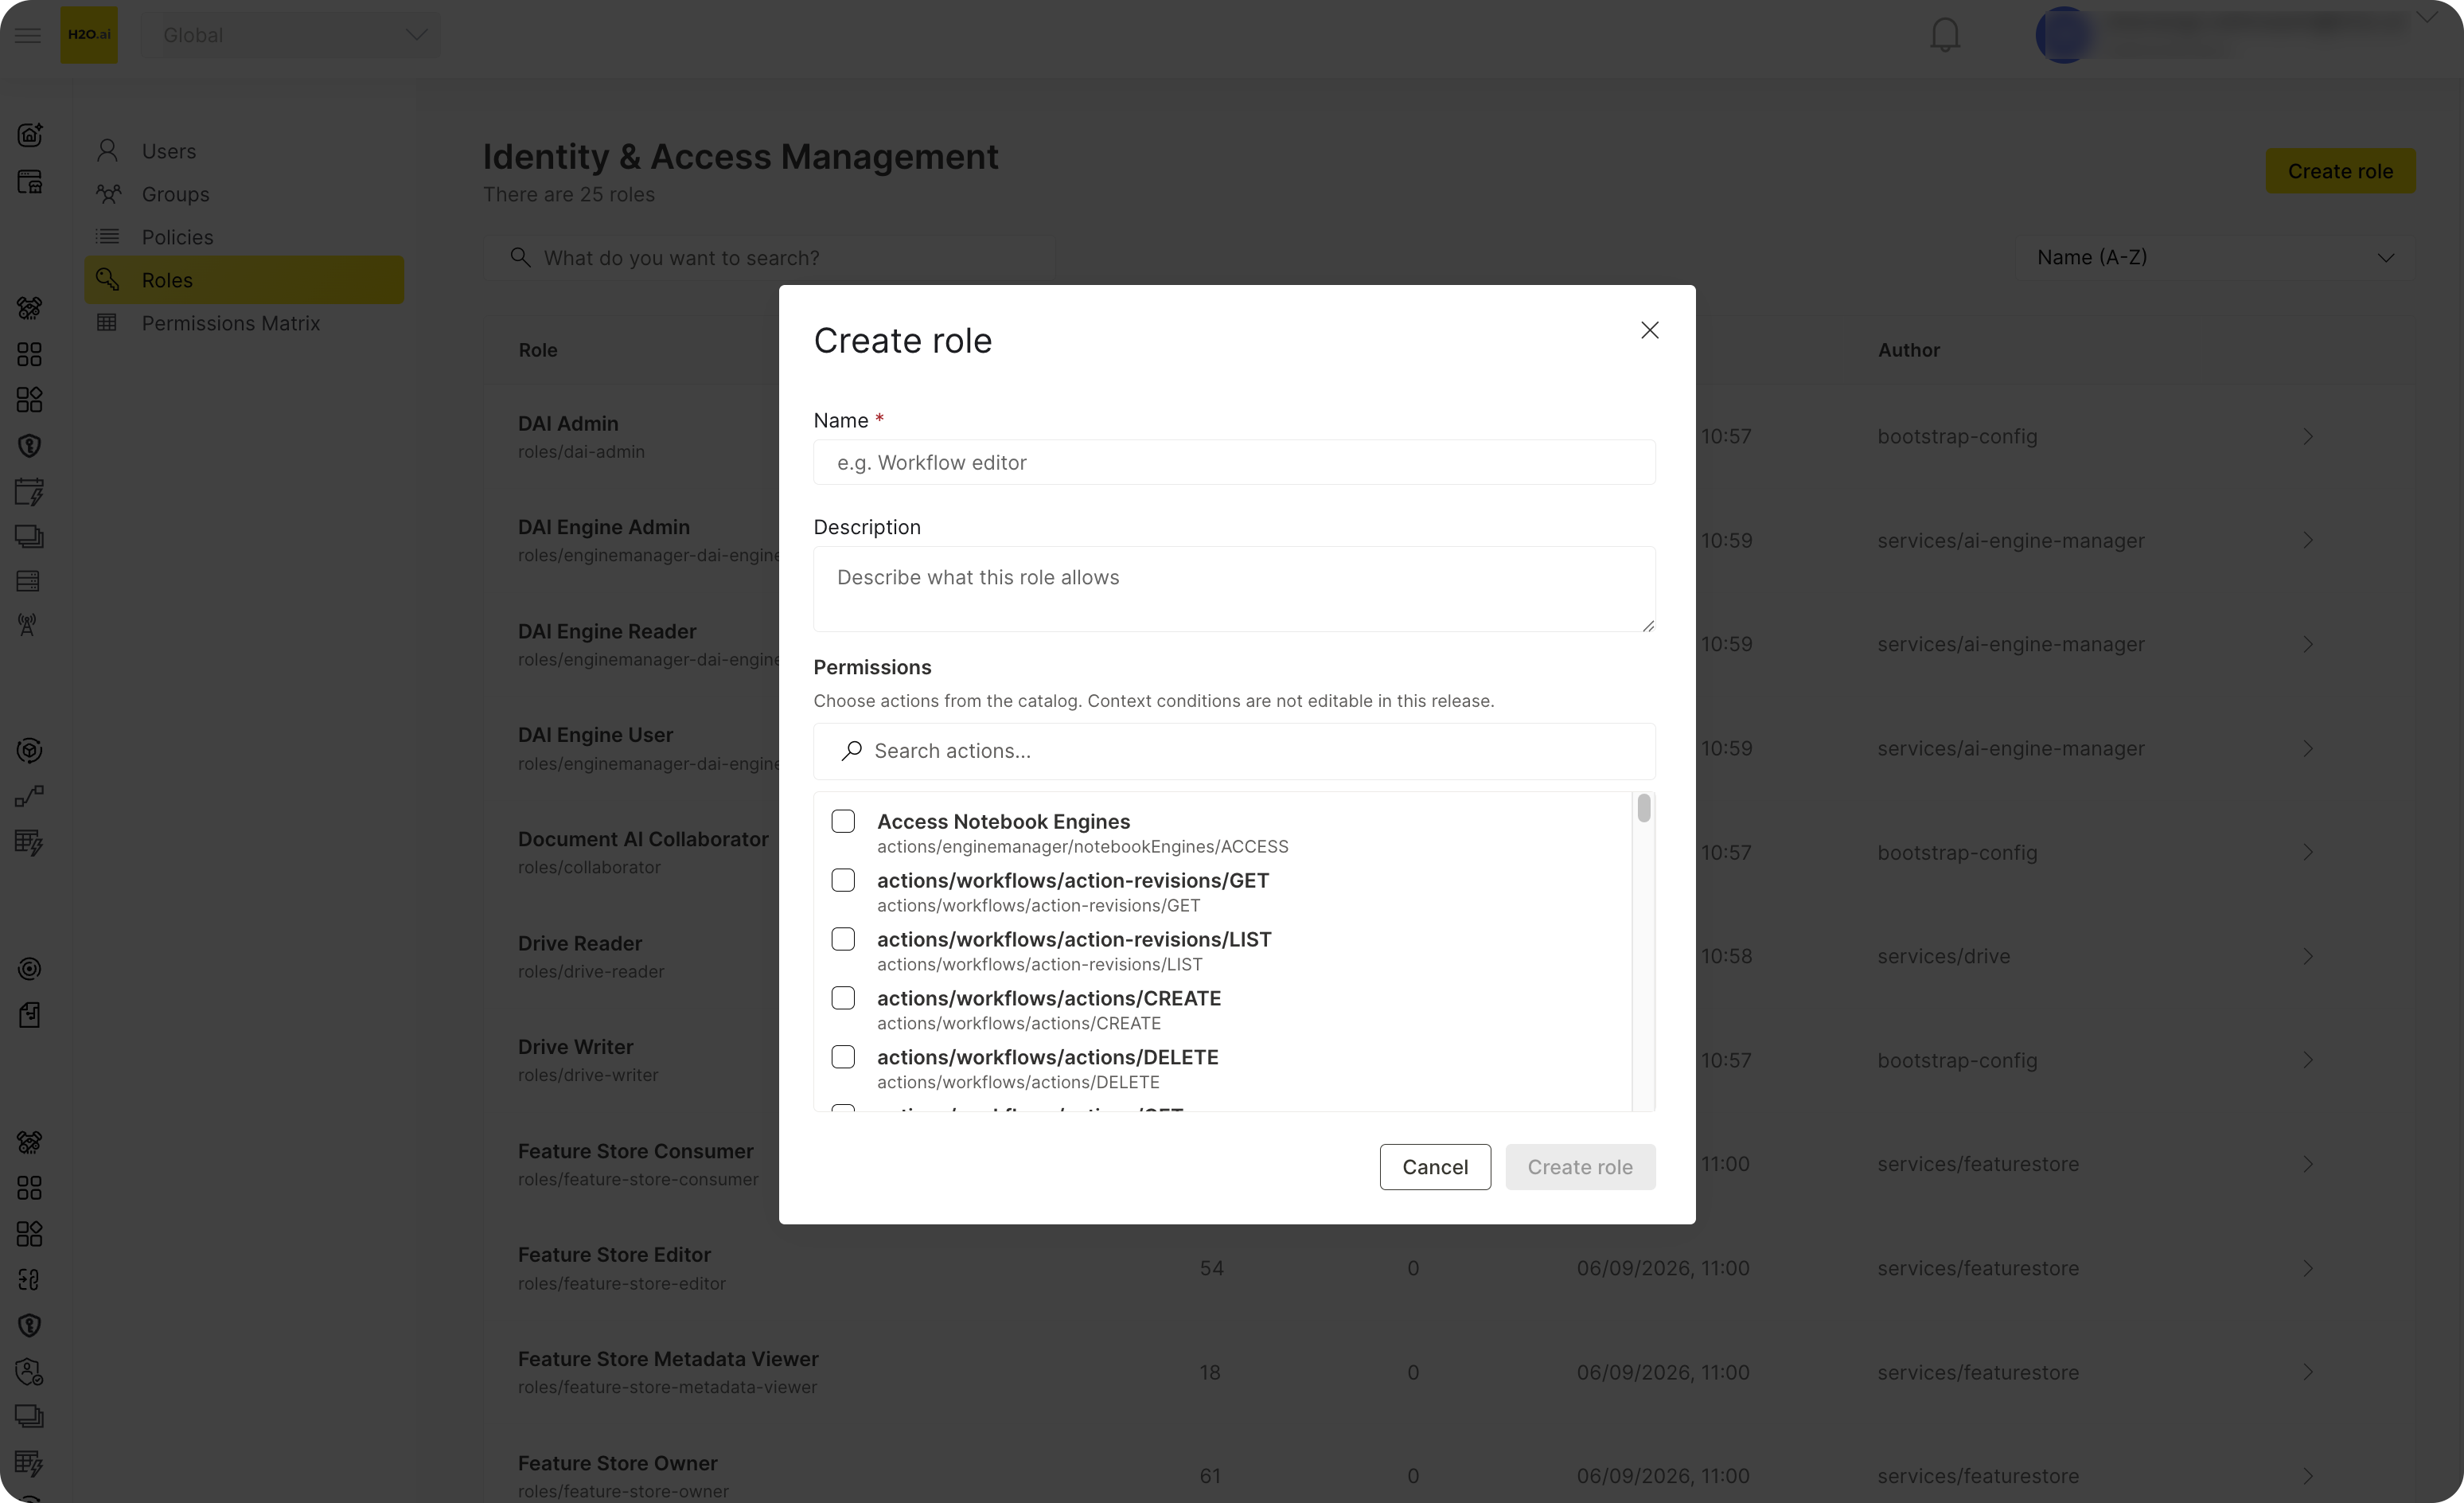The image size is (2464, 1503).
Task: Open the Policies menu item
Action: 244,237
